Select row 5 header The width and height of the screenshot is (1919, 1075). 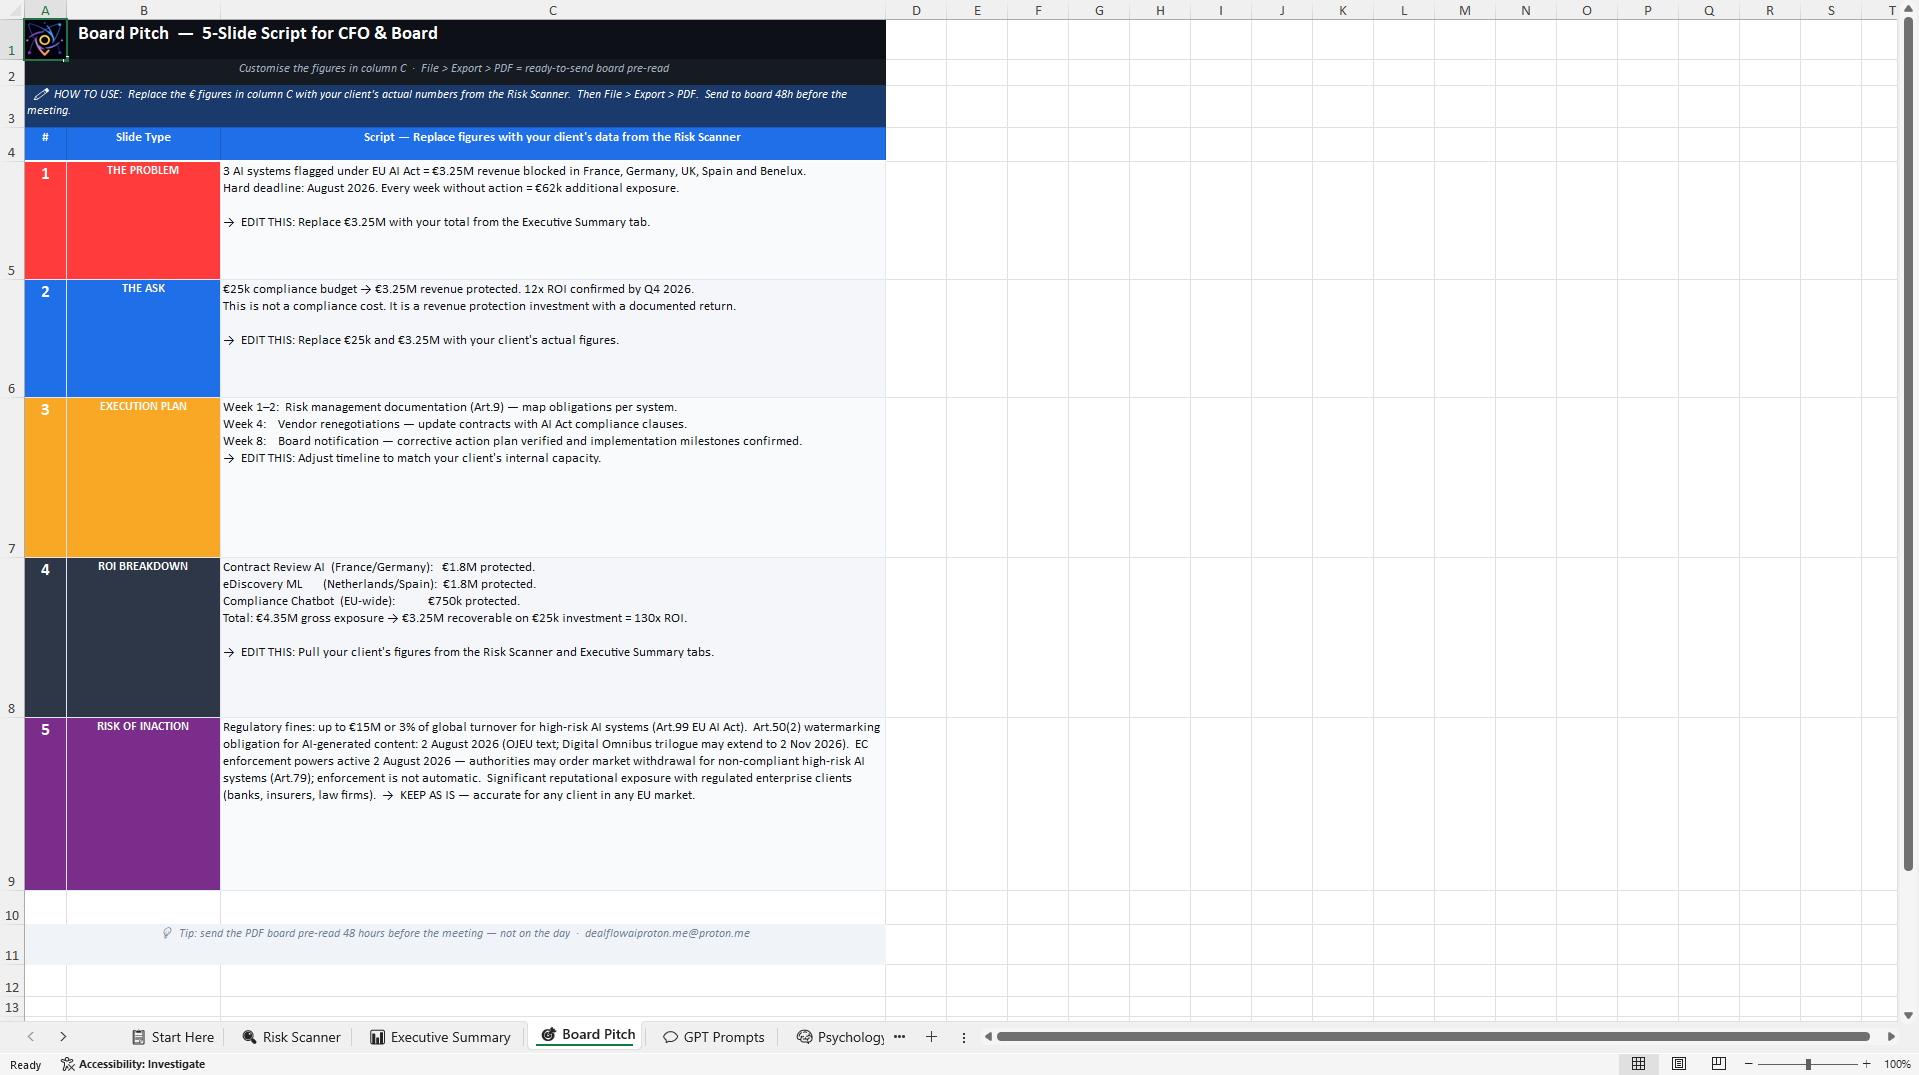pos(12,220)
